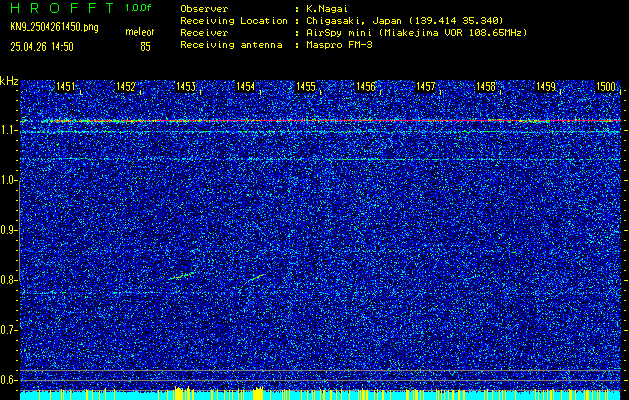Click the file name KN9_2504261450.png
629x400 pixels.
coord(54,27)
